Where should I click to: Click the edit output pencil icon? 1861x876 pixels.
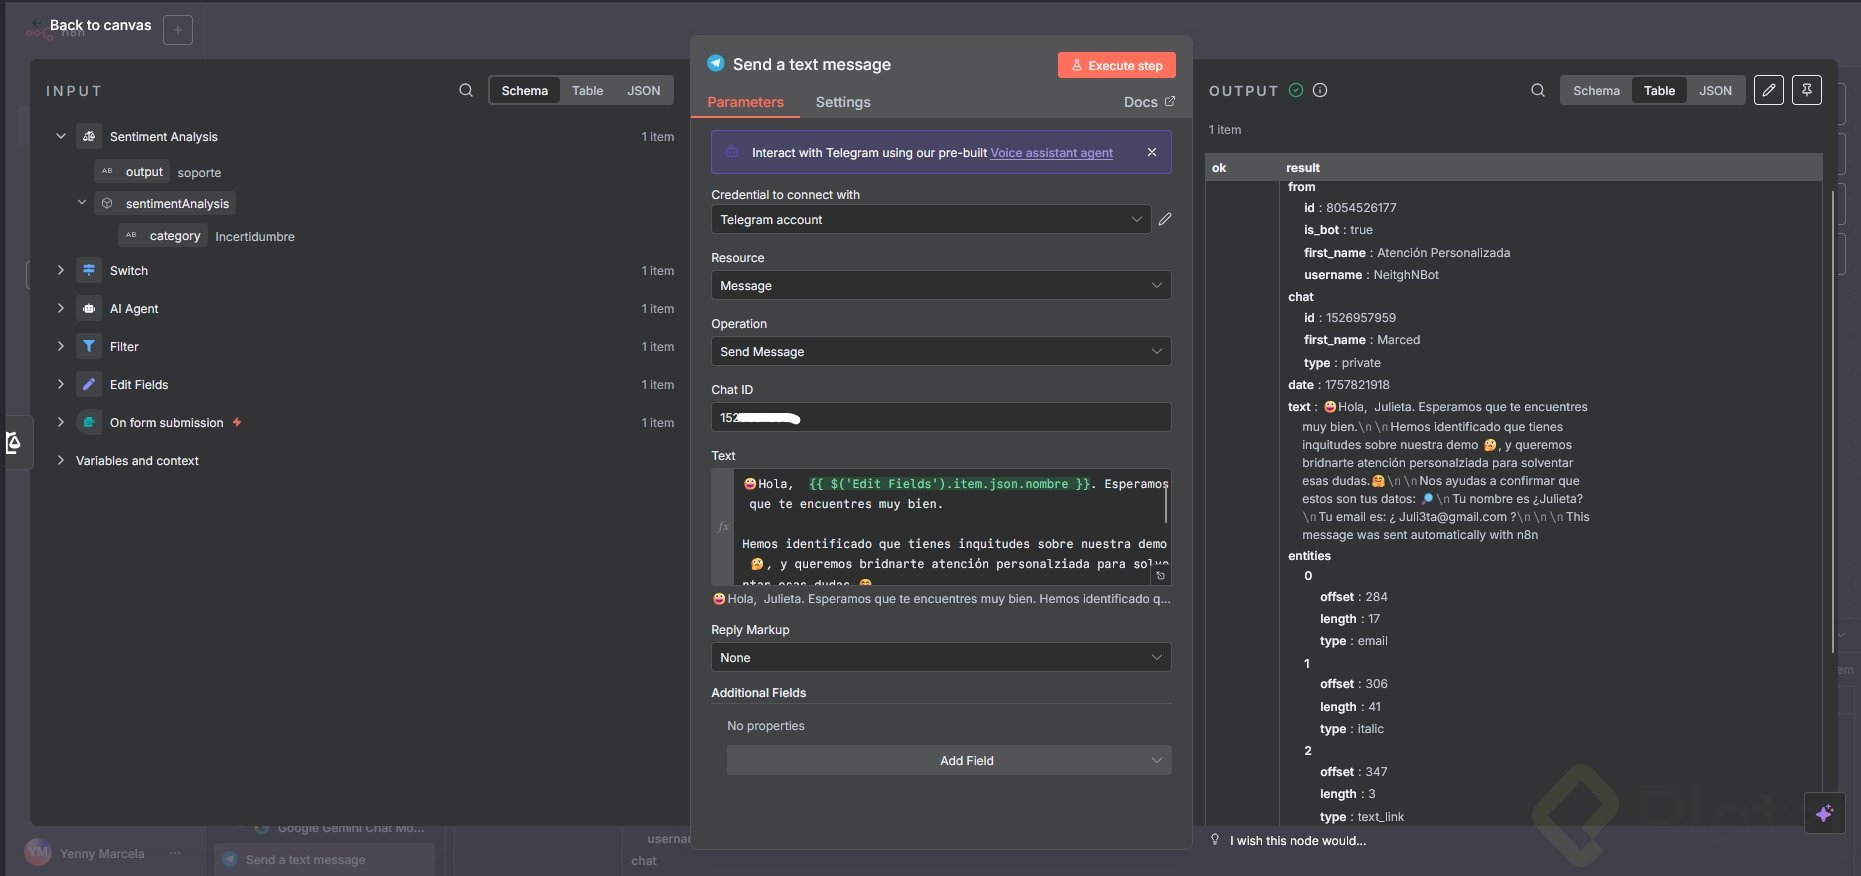point(1768,90)
